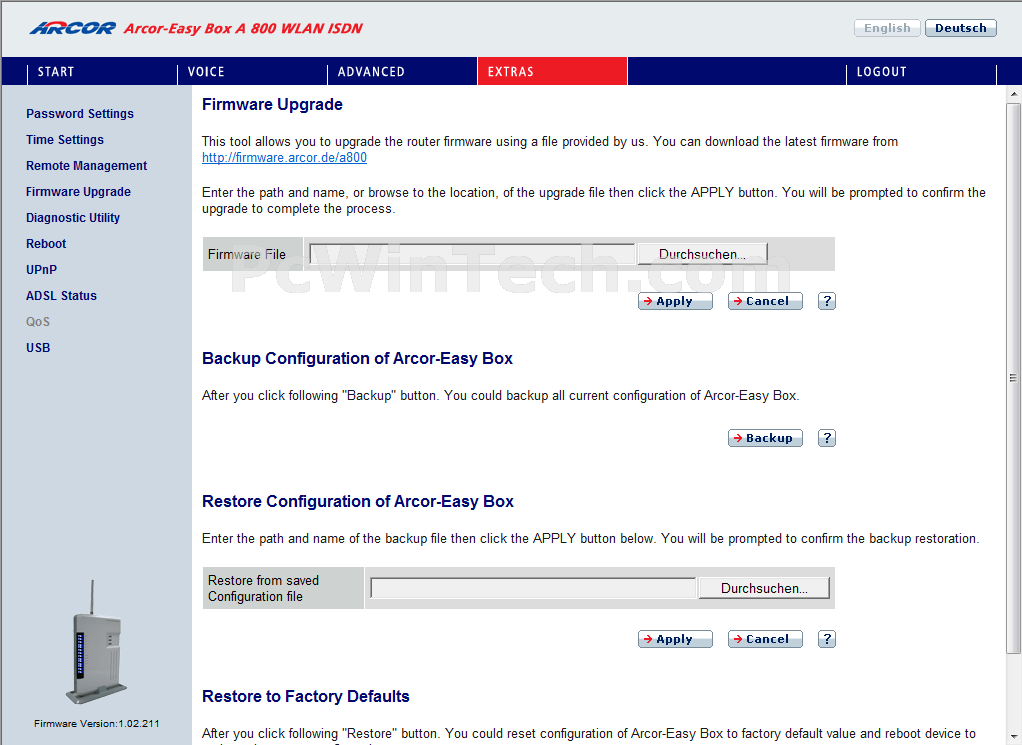Image resolution: width=1022 pixels, height=745 pixels.
Task: Click the router device image
Action: 96,642
